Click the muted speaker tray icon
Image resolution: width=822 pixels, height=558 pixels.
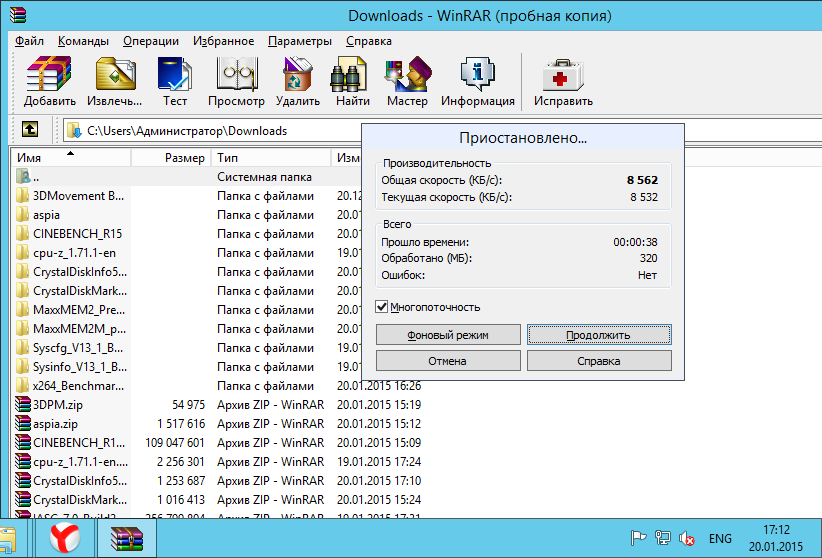(x=687, y=538)
